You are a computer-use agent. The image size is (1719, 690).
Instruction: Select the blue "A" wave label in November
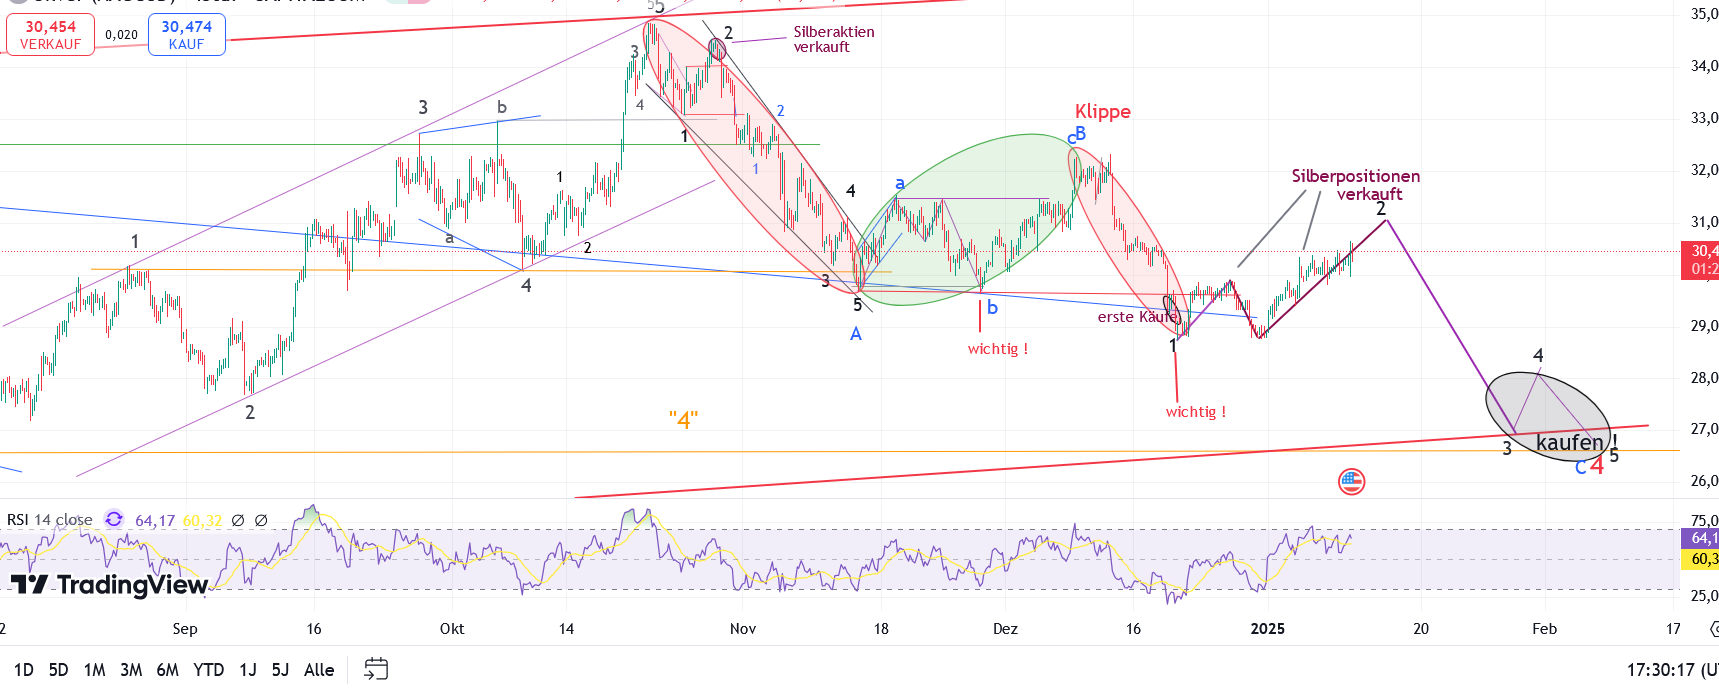point(856,334)
